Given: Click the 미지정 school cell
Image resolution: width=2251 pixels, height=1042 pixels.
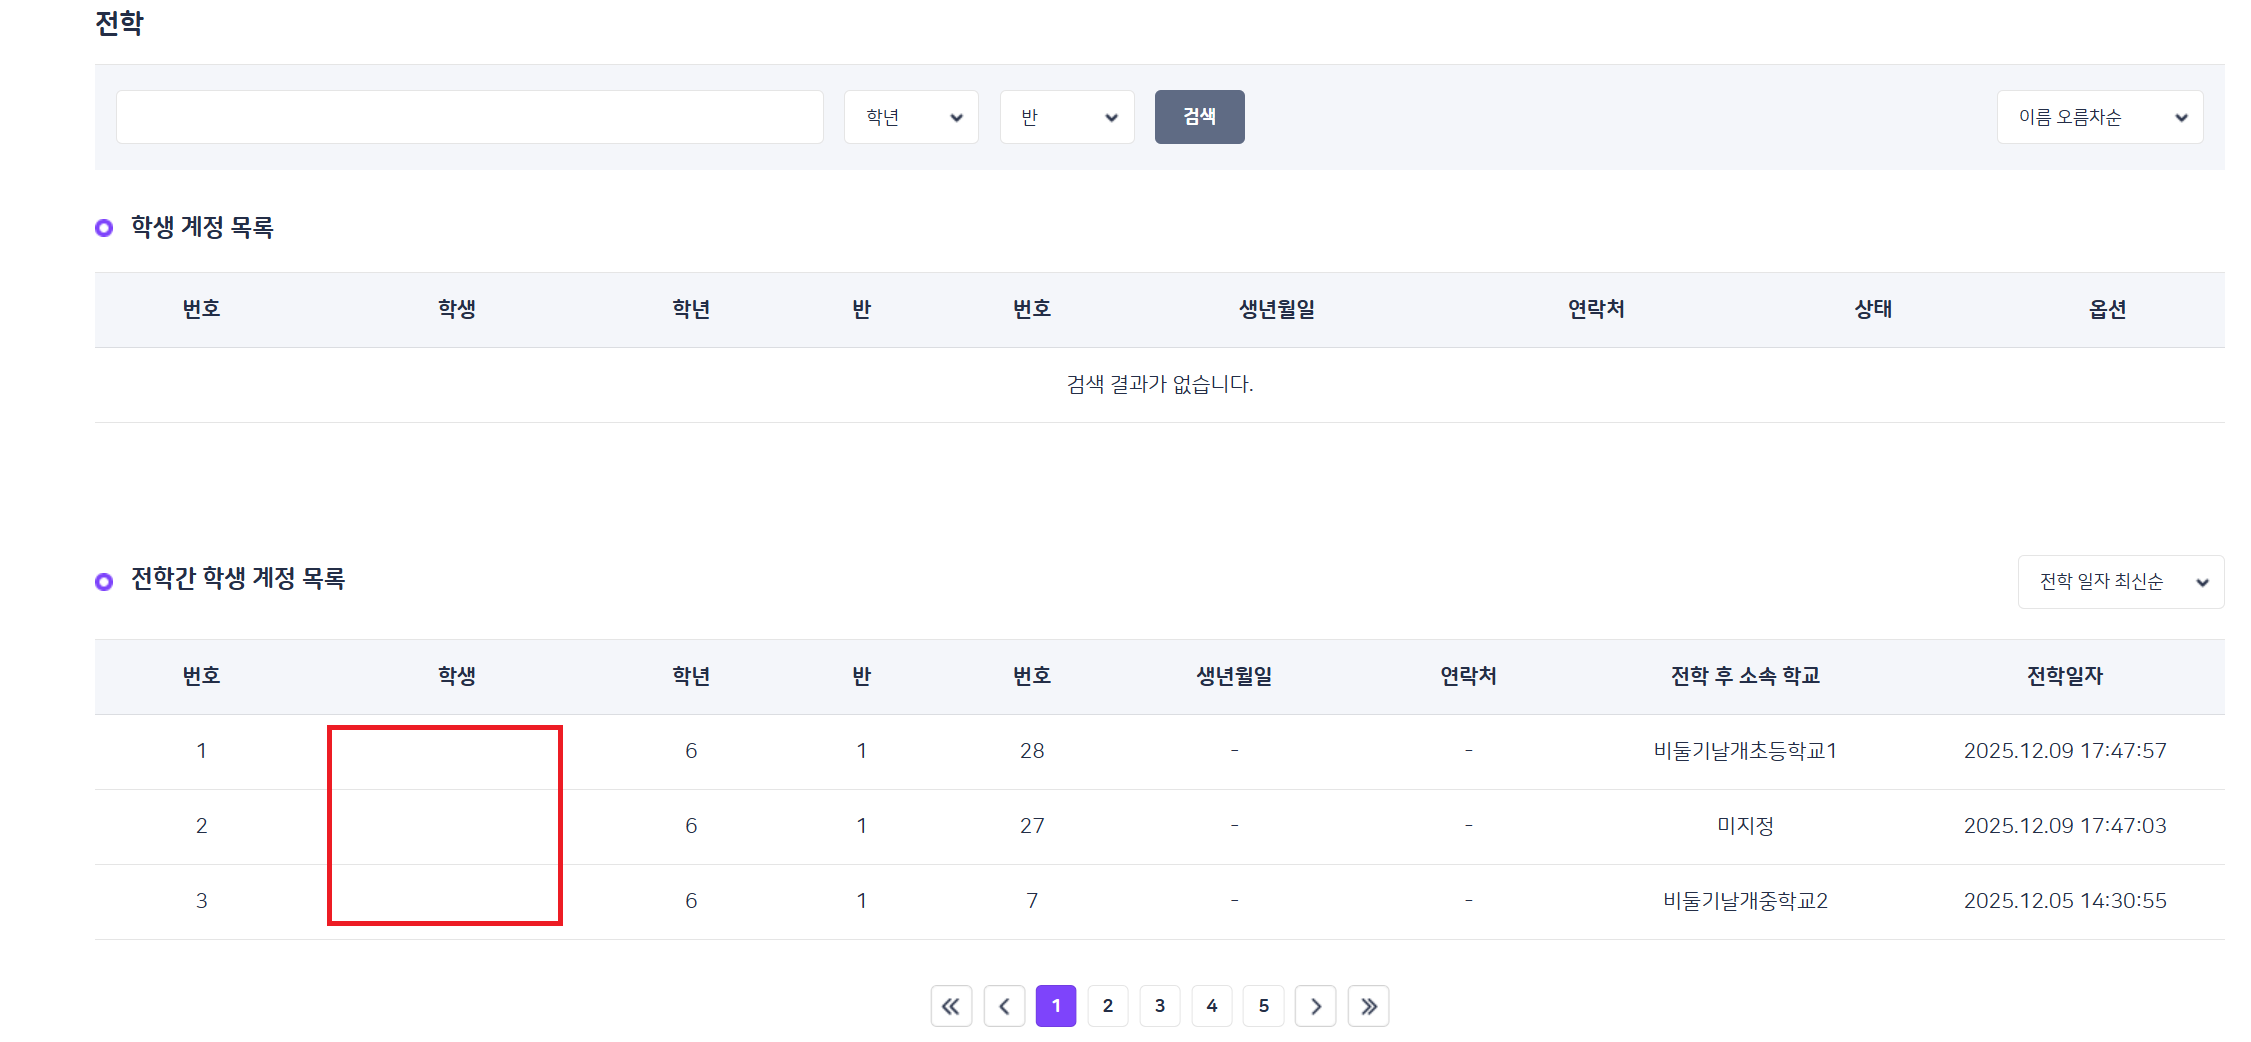Looking at the screenshot, I should click(x=1745, y=826).
